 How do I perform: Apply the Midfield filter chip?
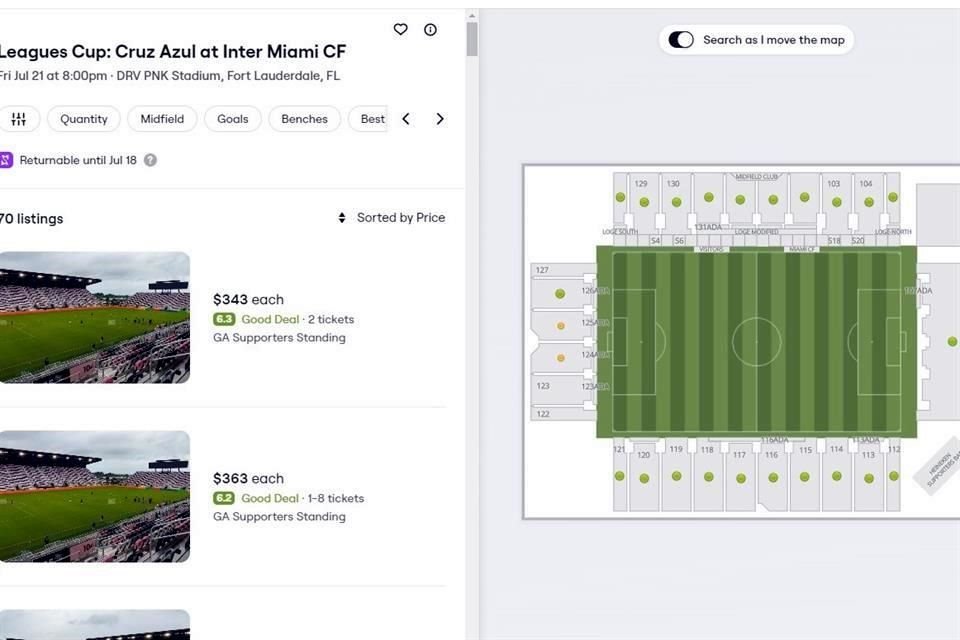tap(162, 119)
